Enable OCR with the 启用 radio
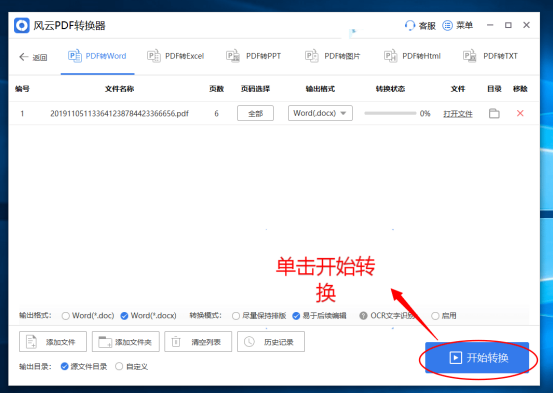The image size is (553, 393). click(x=435, y=316)
